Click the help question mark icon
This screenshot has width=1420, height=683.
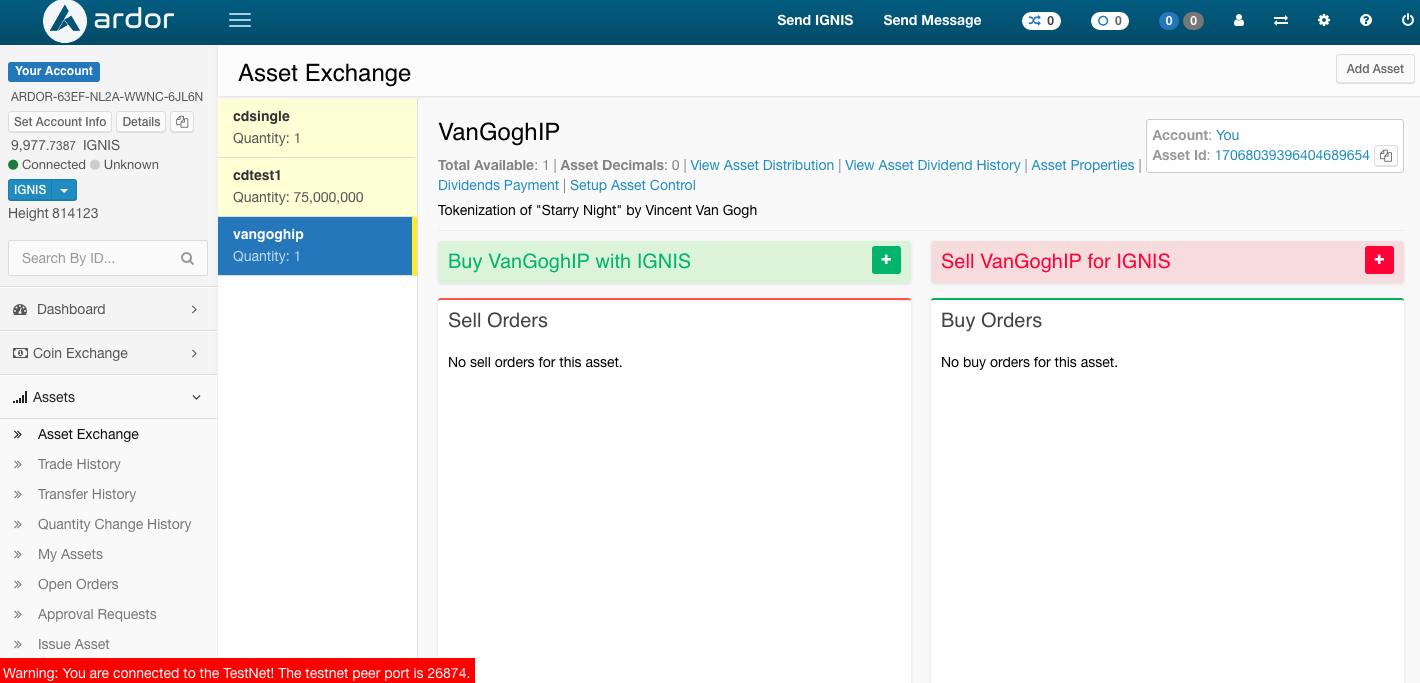click(1366, 21)
